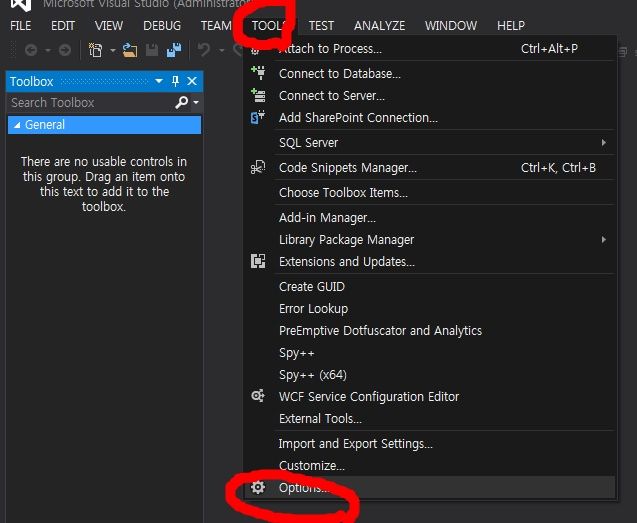Open the Library Package Manager submenu
This screenshot has height=523, width=637.
click(431, 240)
